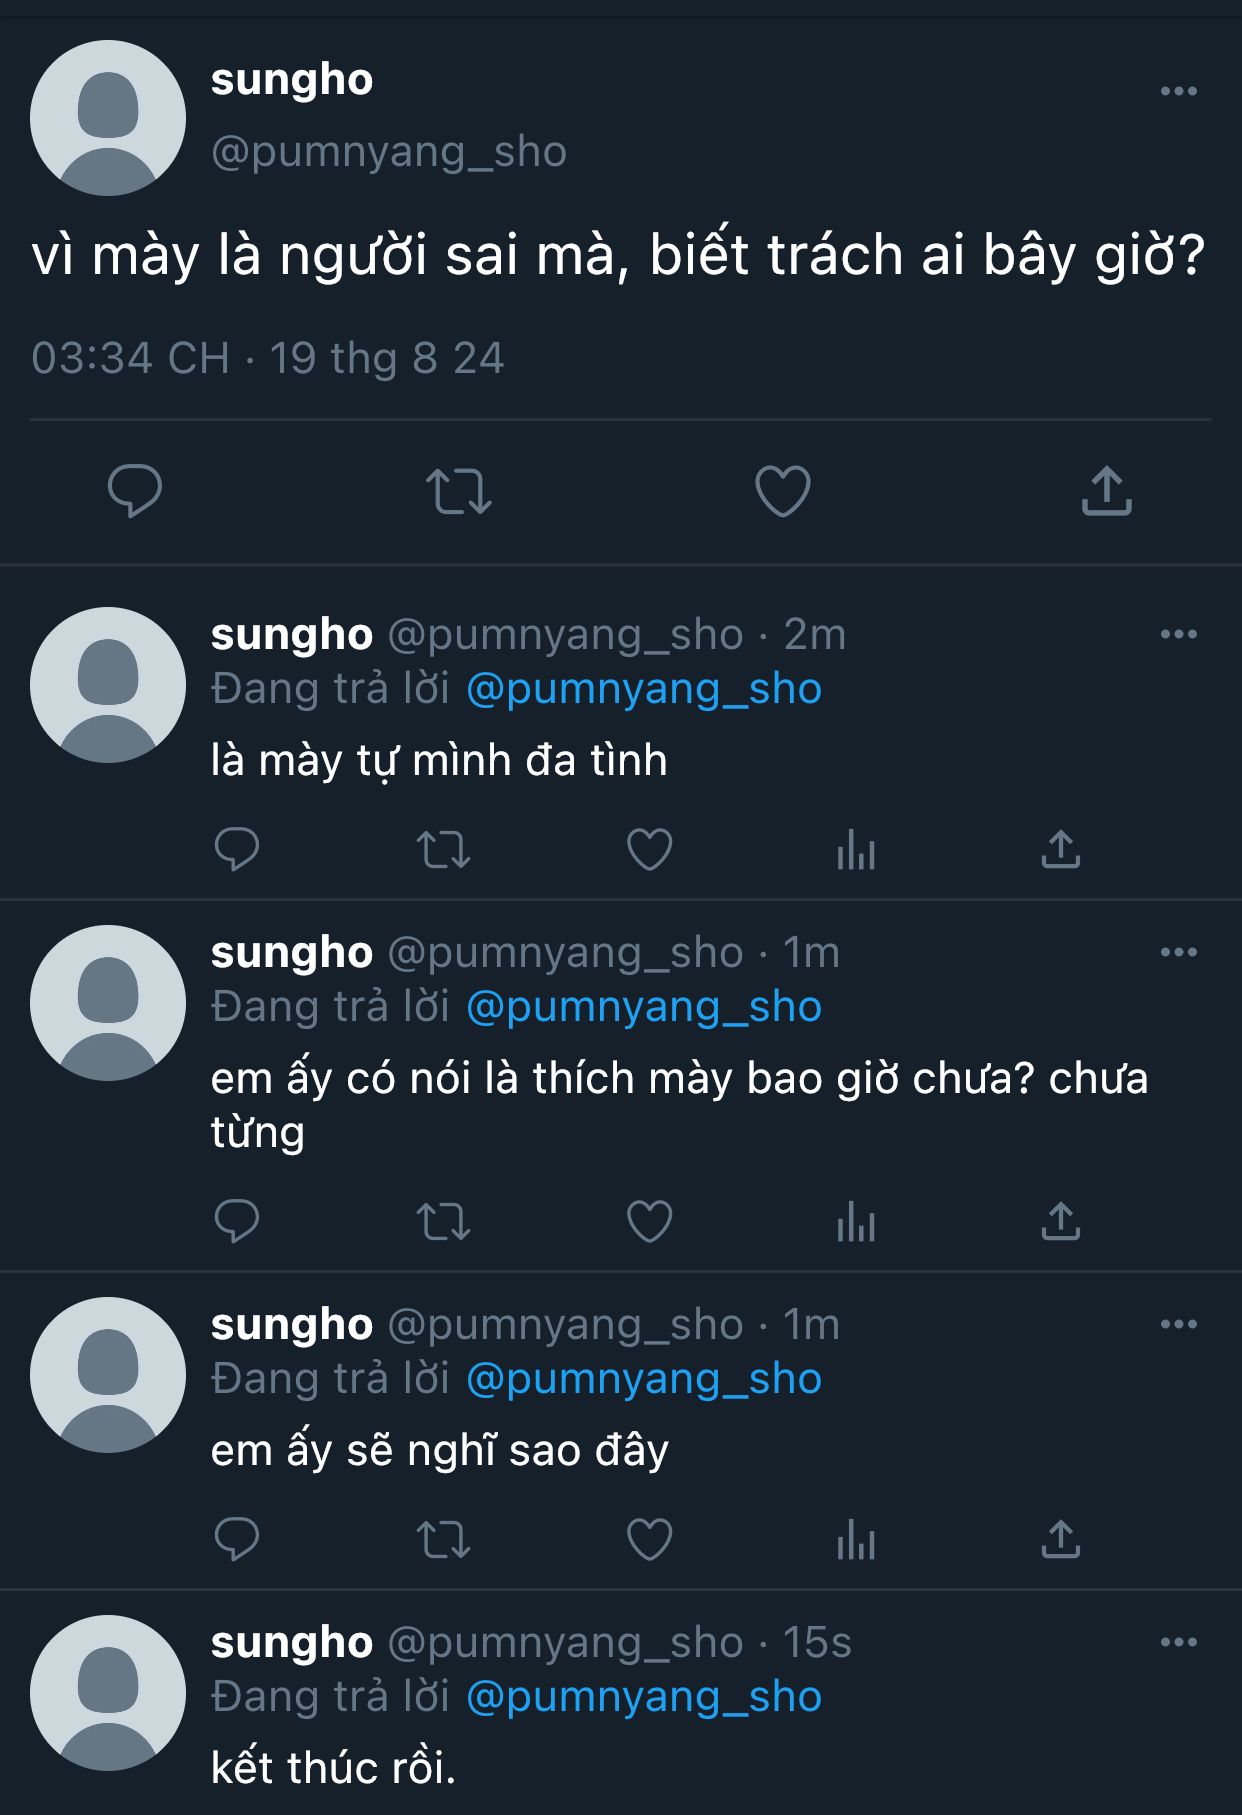
Task: Open sungho's profile picture on main tweet
Action: pyautogui.click(x=108, y=118)
